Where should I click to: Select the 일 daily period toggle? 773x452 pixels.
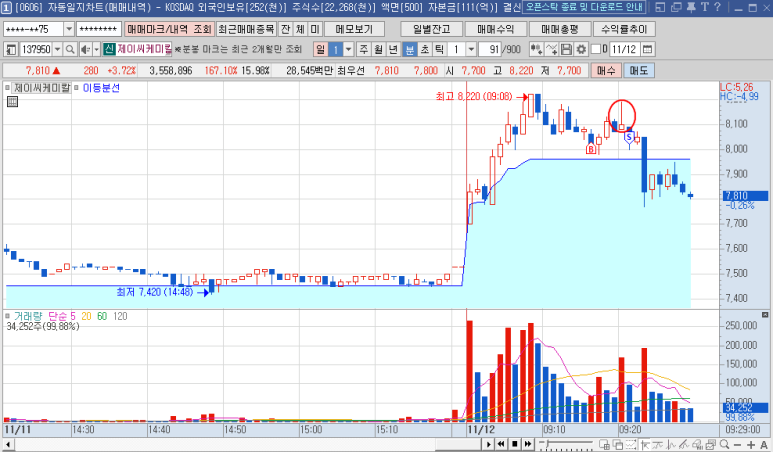[320, 49]
